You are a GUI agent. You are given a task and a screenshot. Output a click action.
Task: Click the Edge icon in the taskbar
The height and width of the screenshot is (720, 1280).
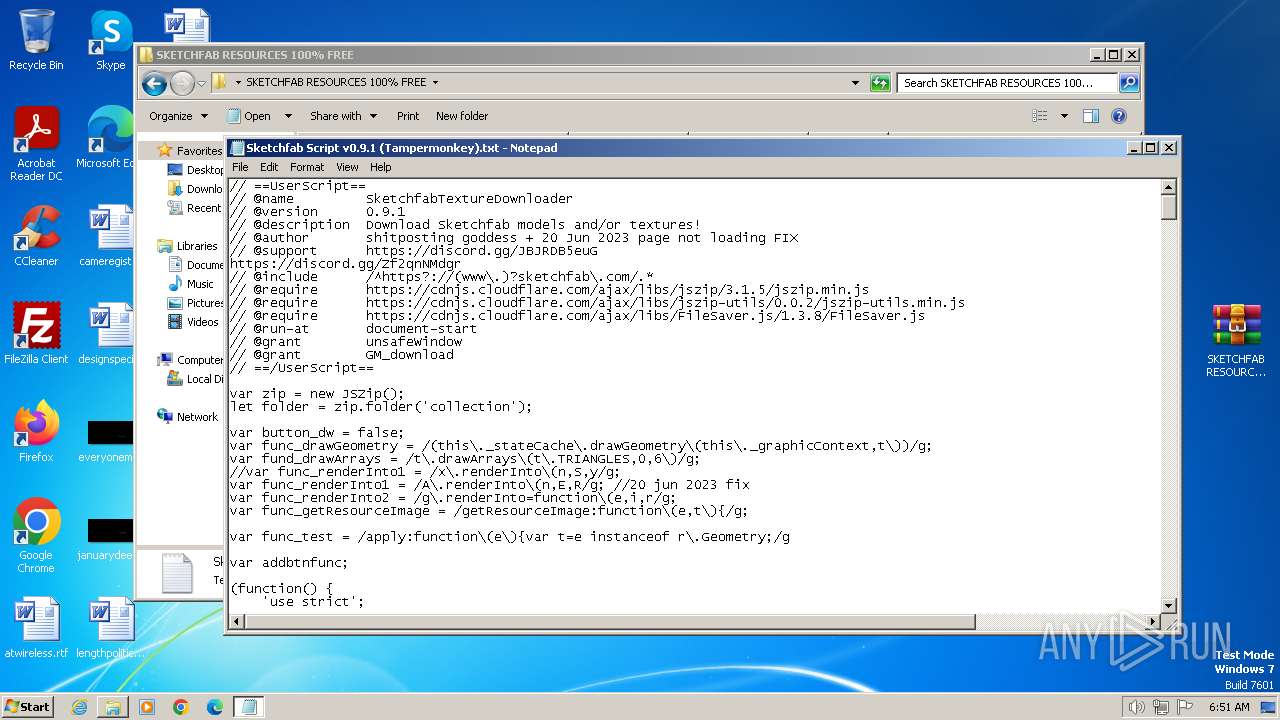pyautogui.click(x=215, y=707)
